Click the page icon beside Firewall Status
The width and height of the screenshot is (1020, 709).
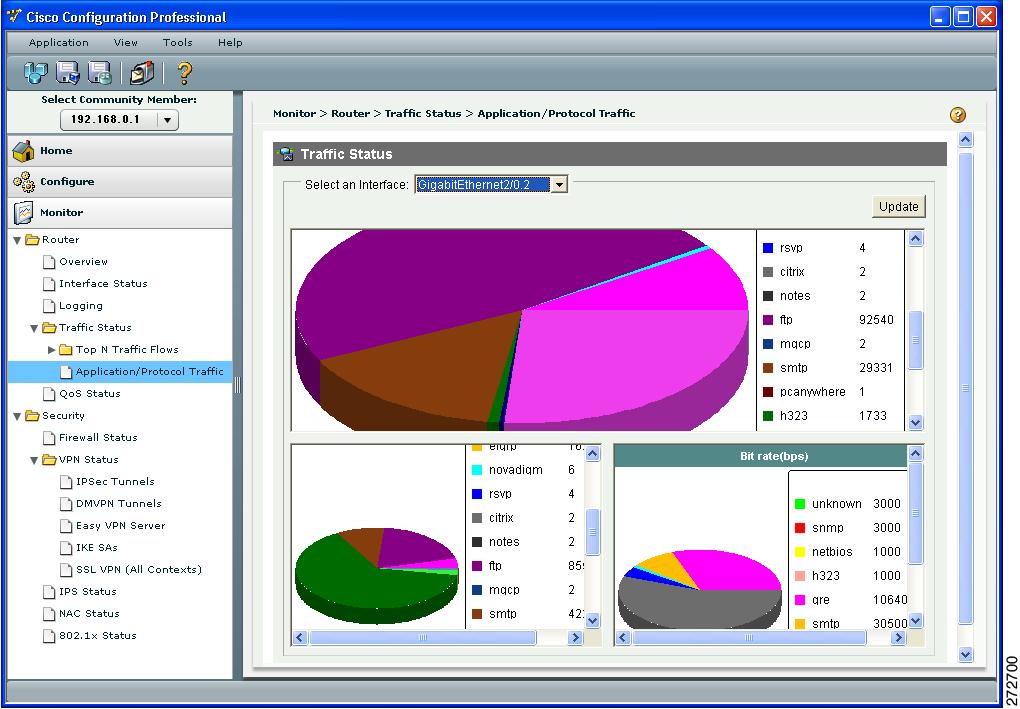49,438
